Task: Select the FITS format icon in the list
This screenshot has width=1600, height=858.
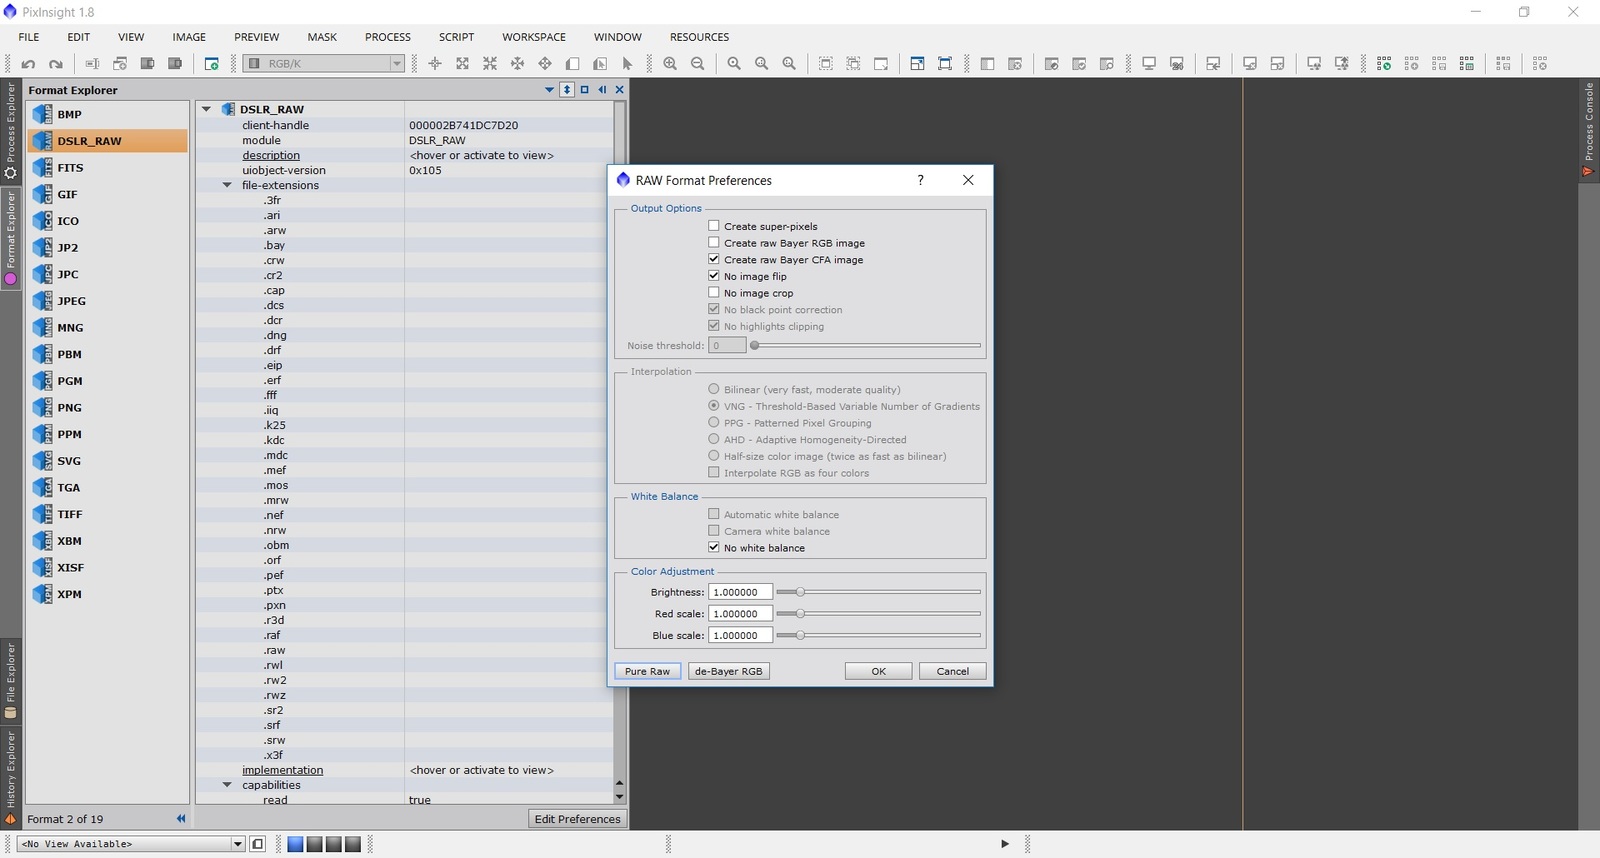Action: [x=42, y=168]
